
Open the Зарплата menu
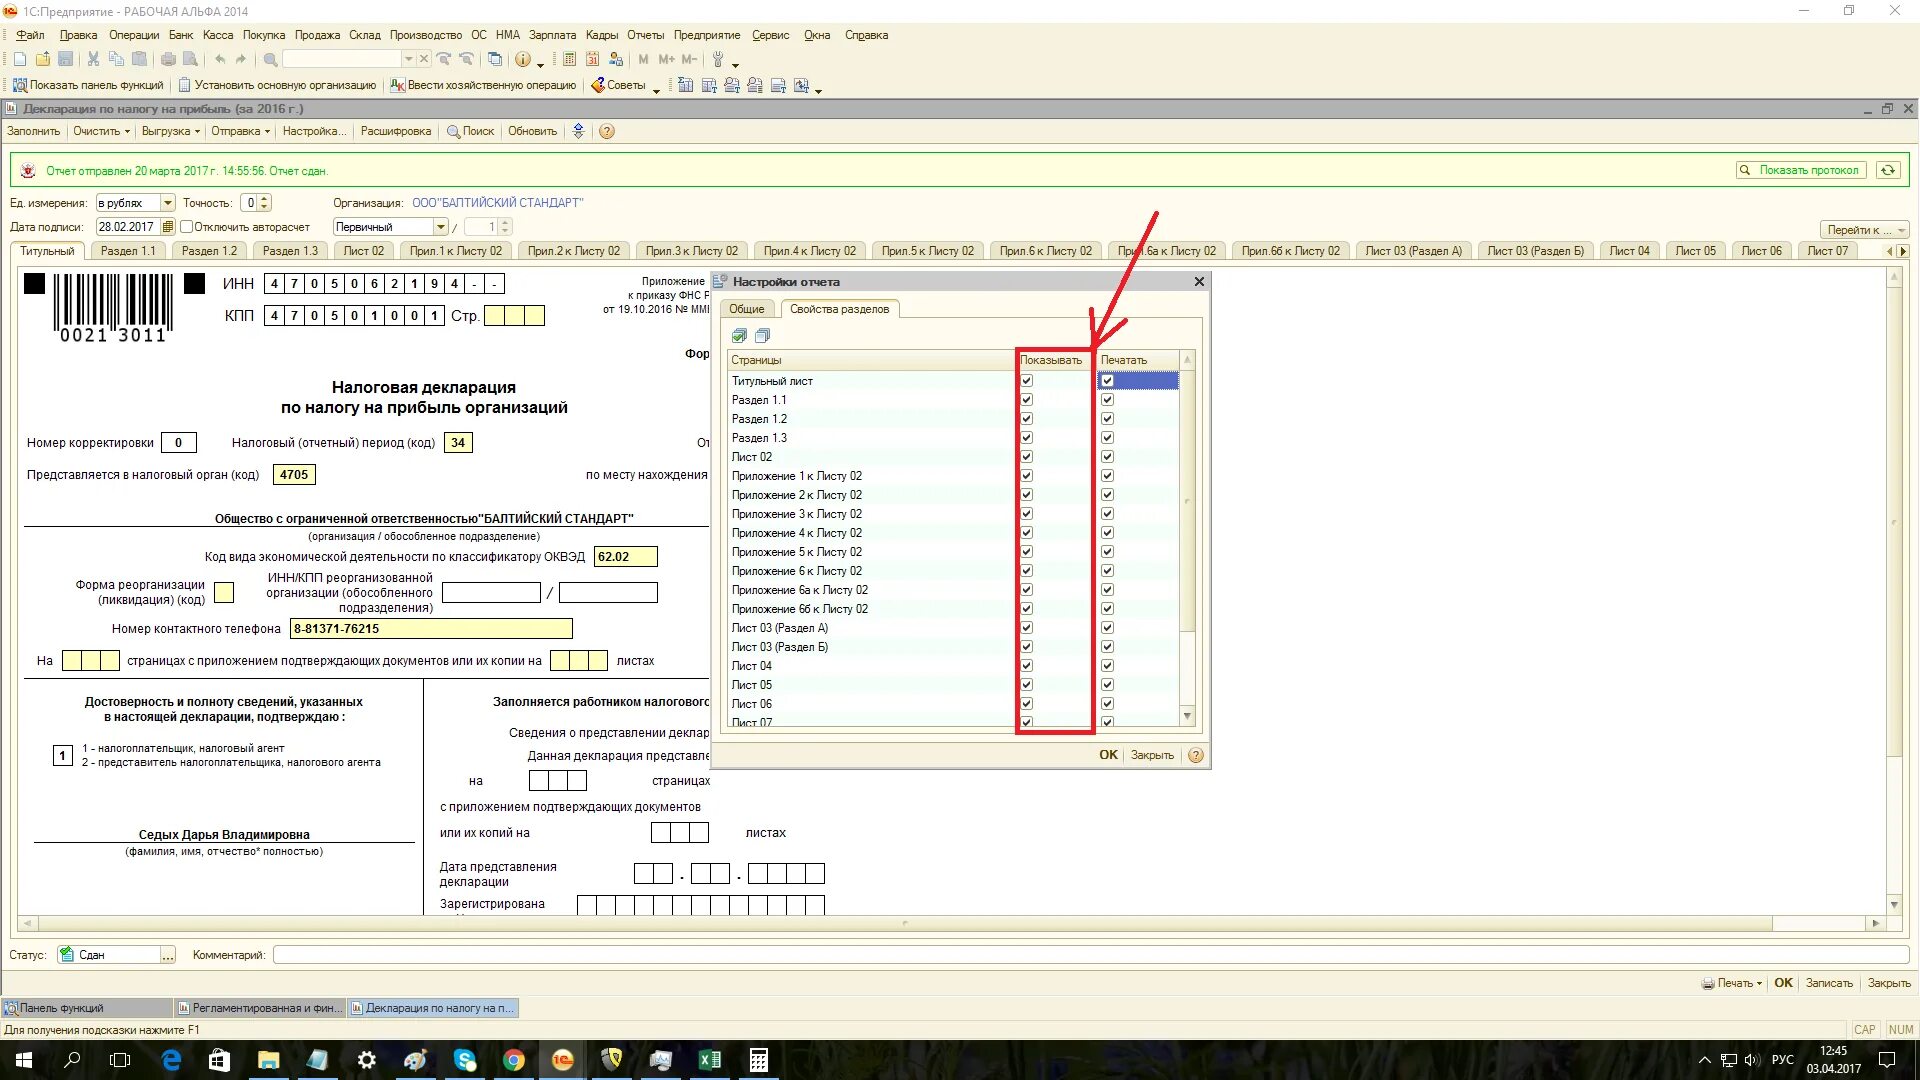(552, 35)
